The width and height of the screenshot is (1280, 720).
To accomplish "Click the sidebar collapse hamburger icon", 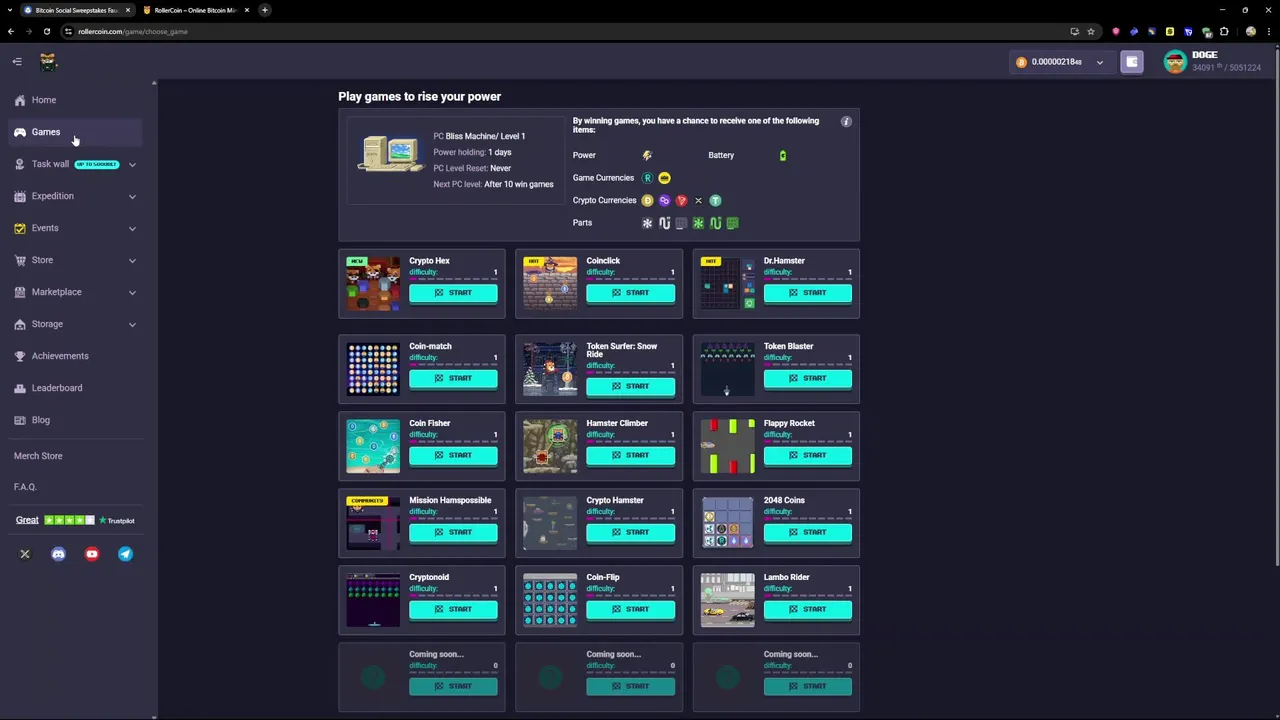I will tap(17, 62).
